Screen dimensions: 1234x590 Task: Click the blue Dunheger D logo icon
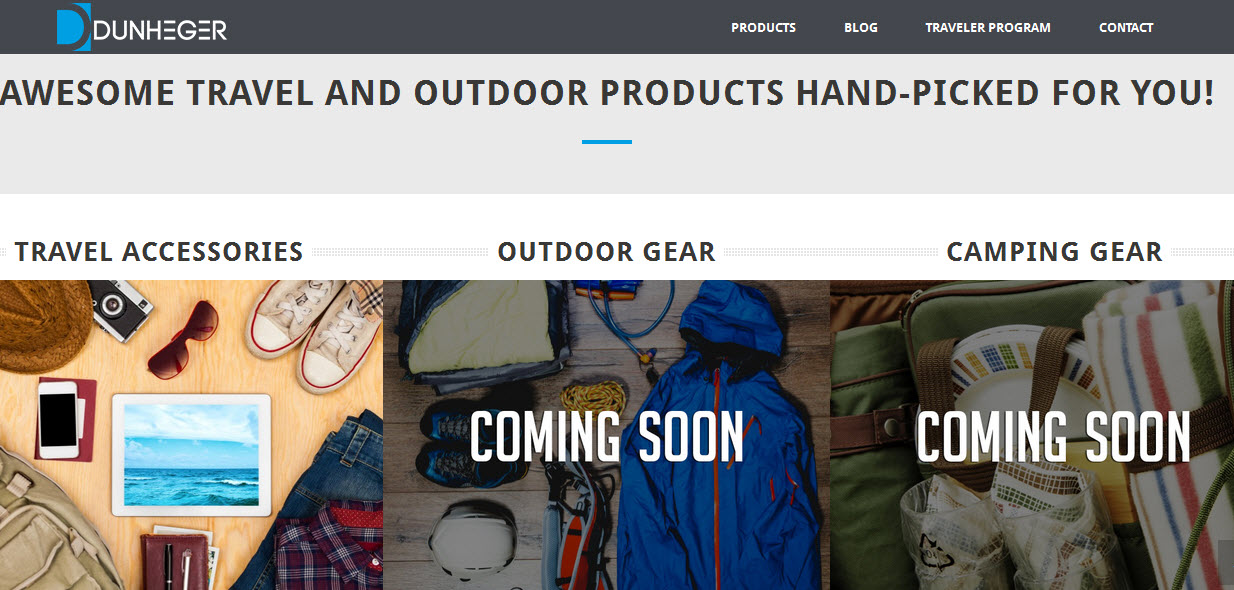tap(74, 27)
